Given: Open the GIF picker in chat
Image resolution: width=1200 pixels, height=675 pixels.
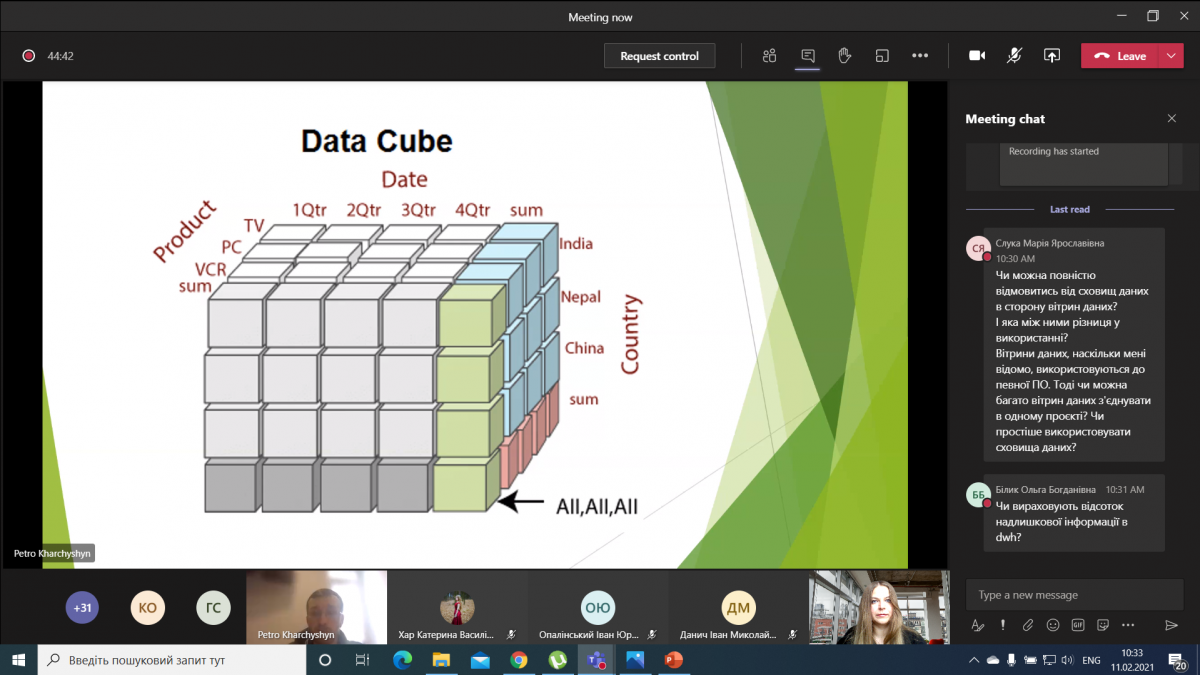Looking at the screenshot, I should 1078,625.
